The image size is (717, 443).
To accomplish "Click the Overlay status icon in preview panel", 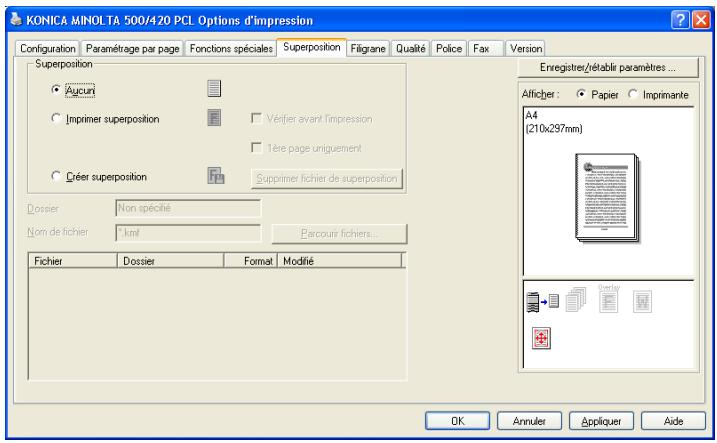I will coord(609,299).
